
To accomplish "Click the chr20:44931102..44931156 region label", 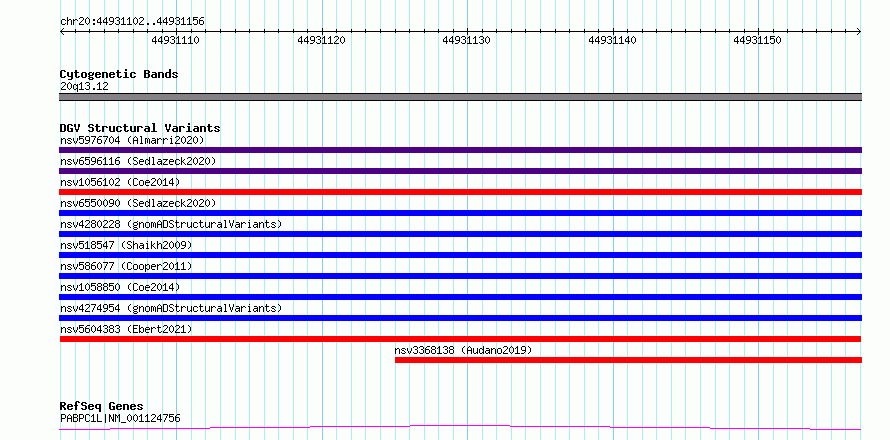I will [x=132, y=22].
